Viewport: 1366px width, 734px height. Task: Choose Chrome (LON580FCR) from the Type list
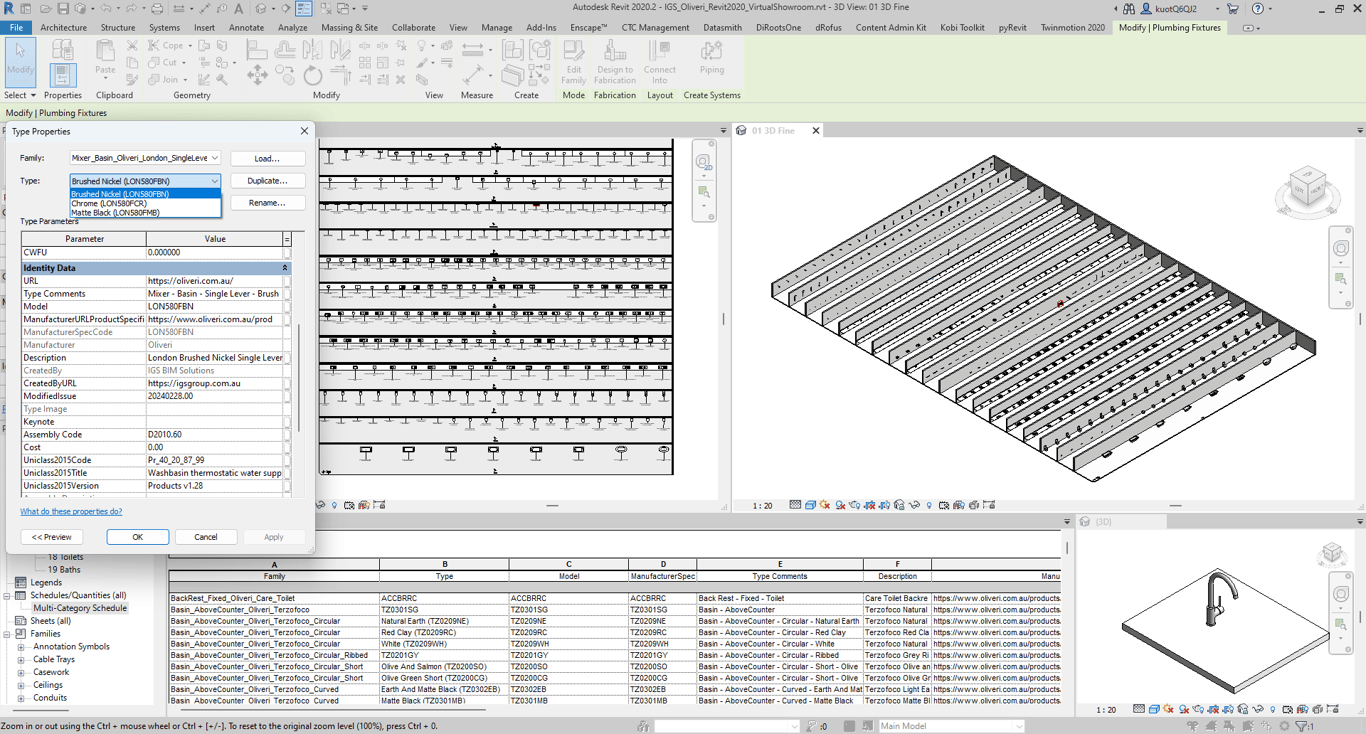[110, 204]
